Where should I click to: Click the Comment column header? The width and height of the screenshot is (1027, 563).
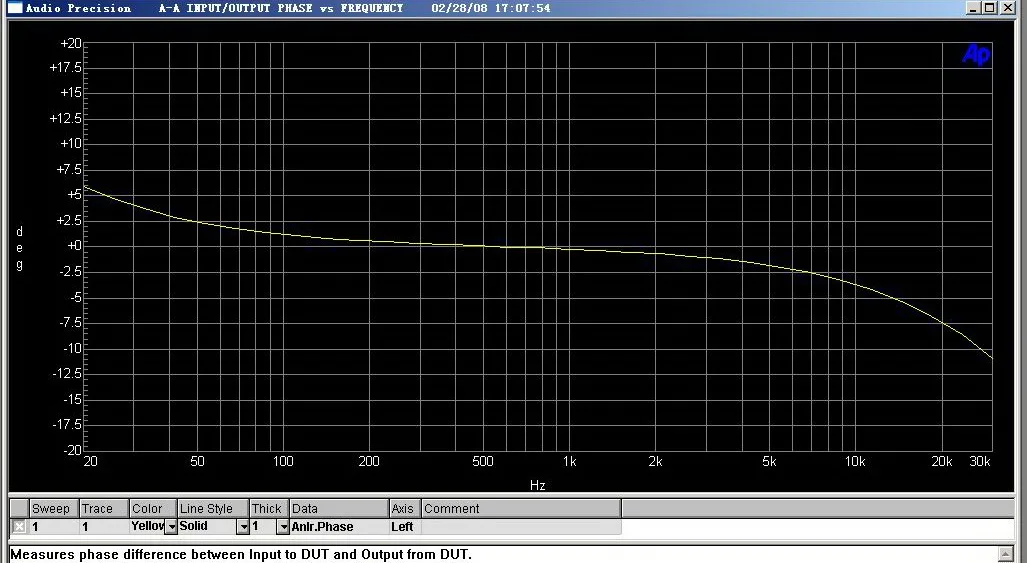pyautogui.click(x=521, y=509)
